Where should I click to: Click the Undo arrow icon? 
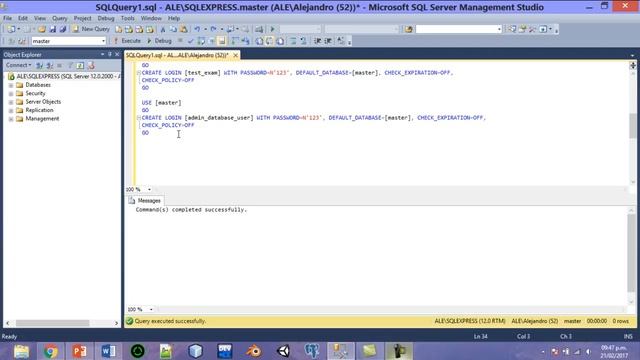pos(198,29)
